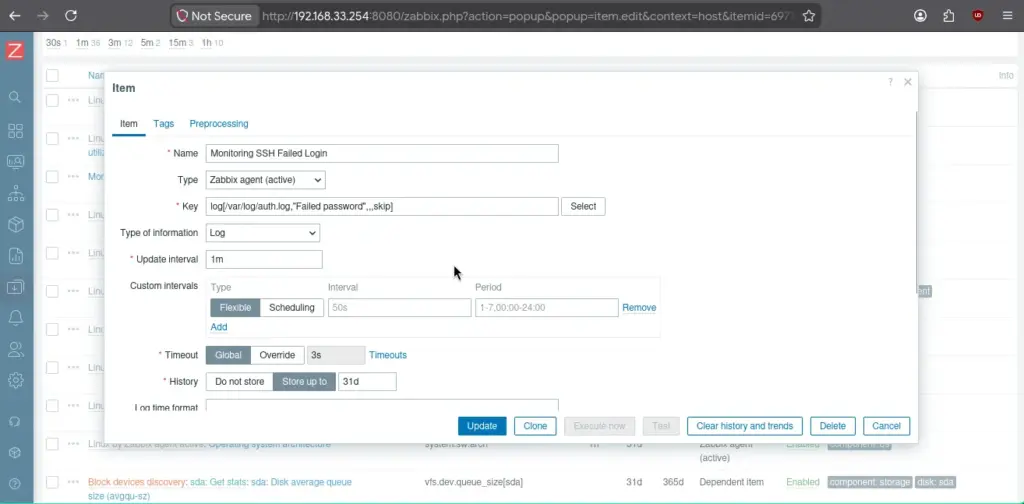The height and width of the screenshot is (504, 1024).
Task: Open the Alerts bell icon in sidebar
Action: pos(16,317)
